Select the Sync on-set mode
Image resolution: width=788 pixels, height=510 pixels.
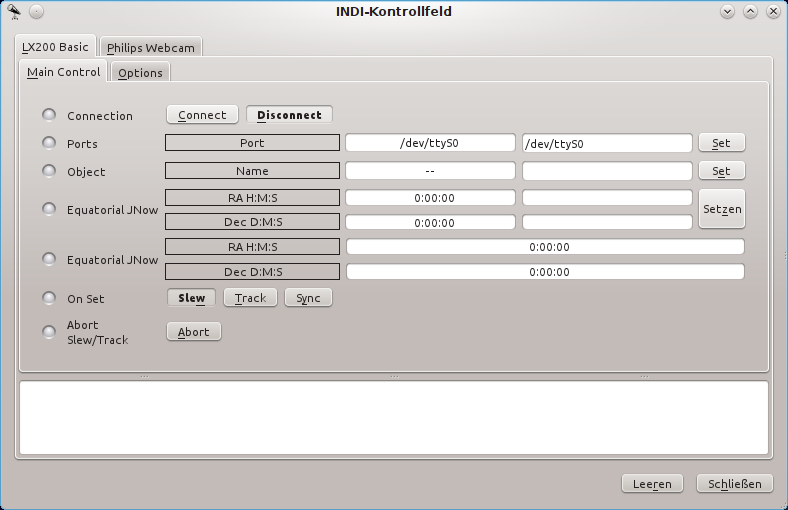tap(308, 298)
